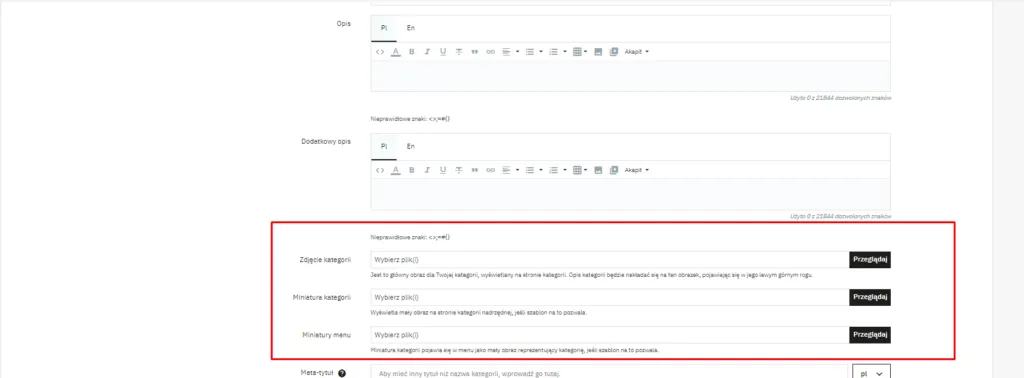
Task: Browse file for Miniatury menu
Action: pos(870,335)
